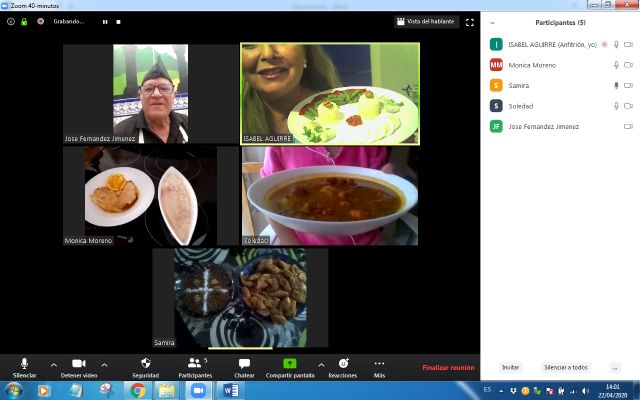Expand audio options arrow next to Silenciar
This screenshot has width=640, height=400.
point(53,364)
